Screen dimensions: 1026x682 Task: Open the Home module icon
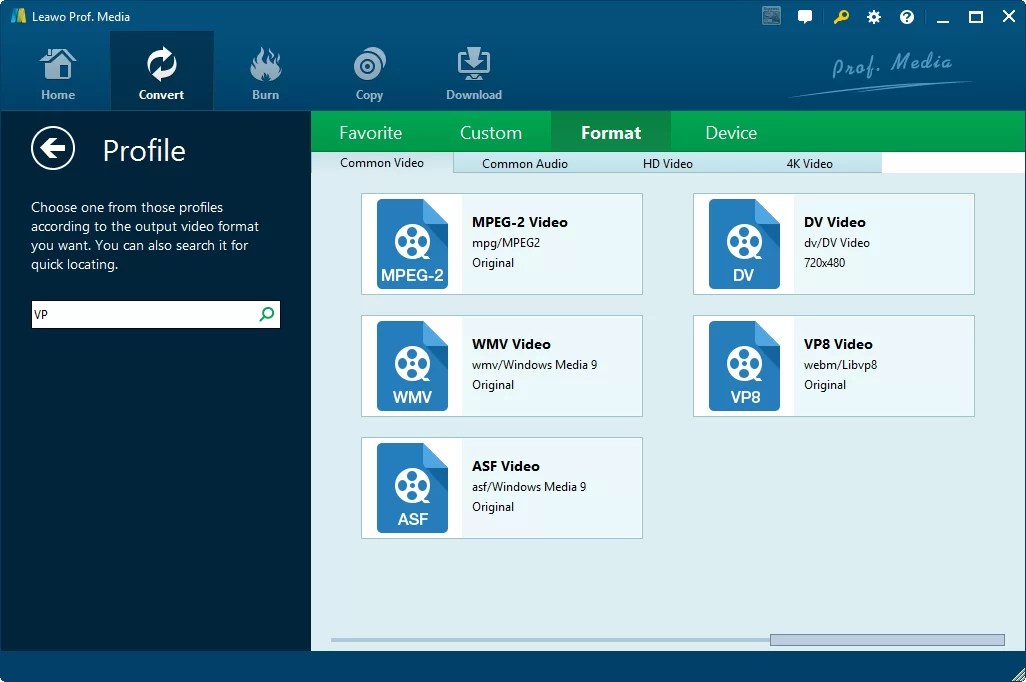[x=57, y=70]
